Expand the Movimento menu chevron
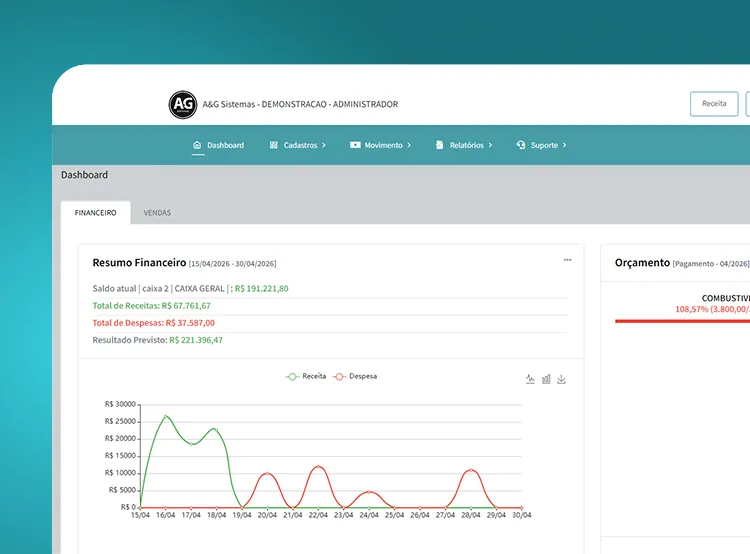Screen dimensions: 750x554 point(409,145)
